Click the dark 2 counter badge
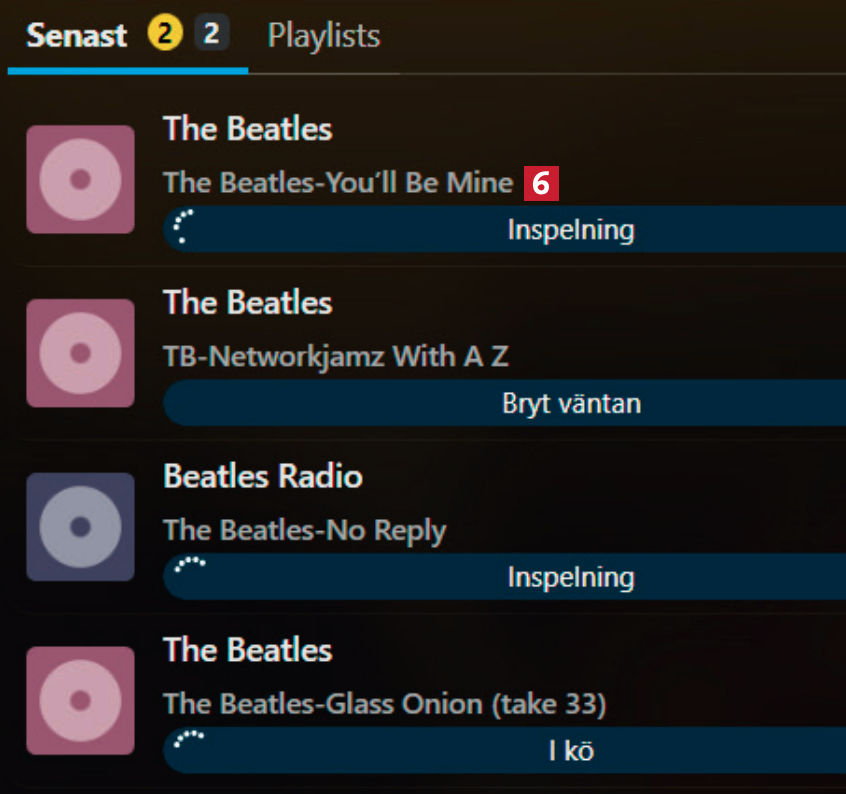This screenshot has height=794, width=846. coord(211,35)
